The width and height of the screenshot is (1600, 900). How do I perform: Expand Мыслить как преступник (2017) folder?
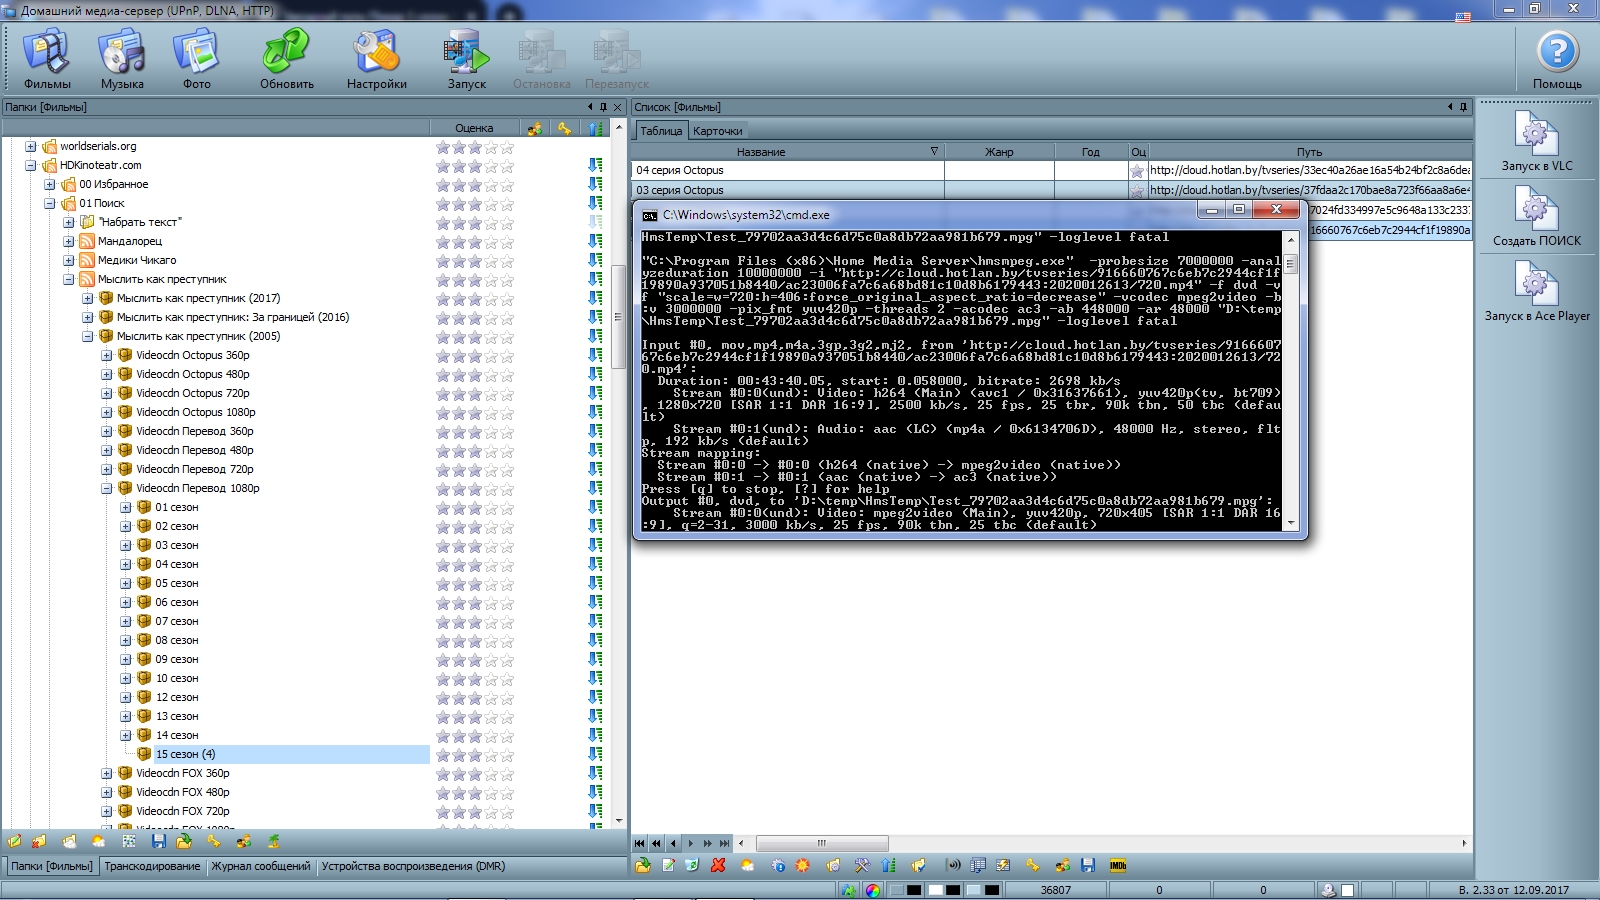coord(88,298)
